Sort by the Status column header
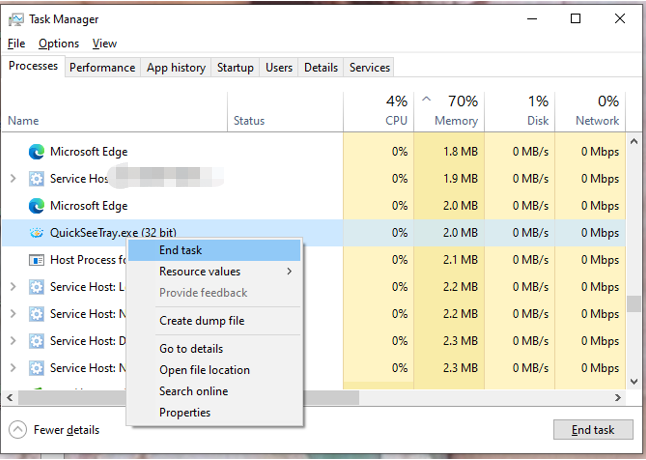This screenshot has width=646, height=460. 285,111
